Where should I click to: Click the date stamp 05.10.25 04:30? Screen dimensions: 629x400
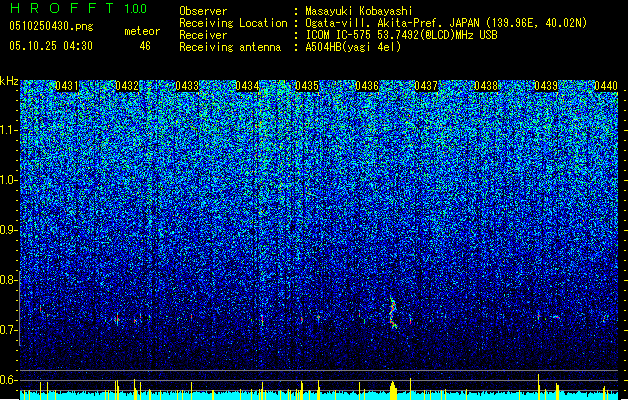point(51,46)
